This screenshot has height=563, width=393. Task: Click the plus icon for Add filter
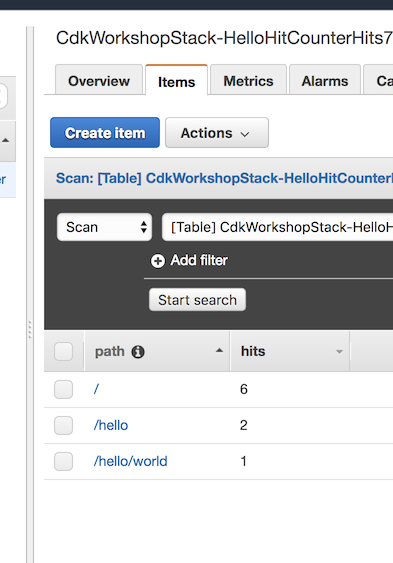[x=158, y=261]
